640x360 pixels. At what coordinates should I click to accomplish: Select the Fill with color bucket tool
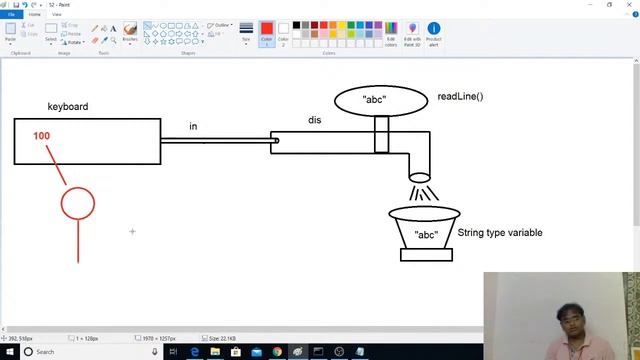point(104,29)
